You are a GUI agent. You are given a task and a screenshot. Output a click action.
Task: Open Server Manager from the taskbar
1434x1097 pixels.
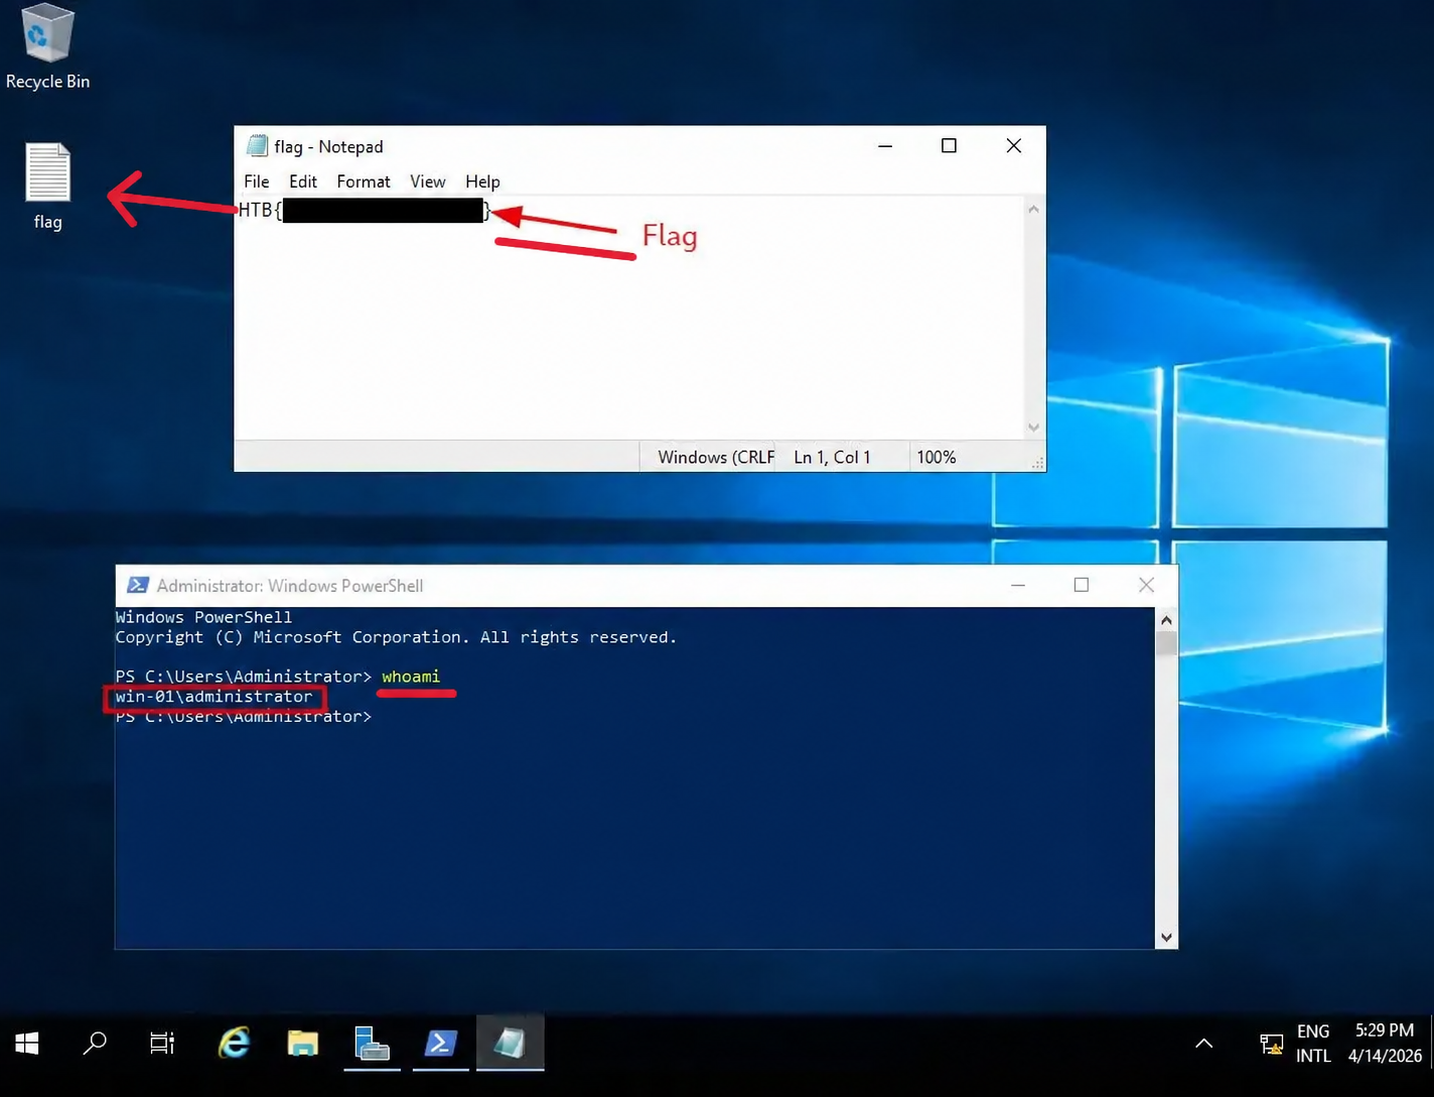372,1044
